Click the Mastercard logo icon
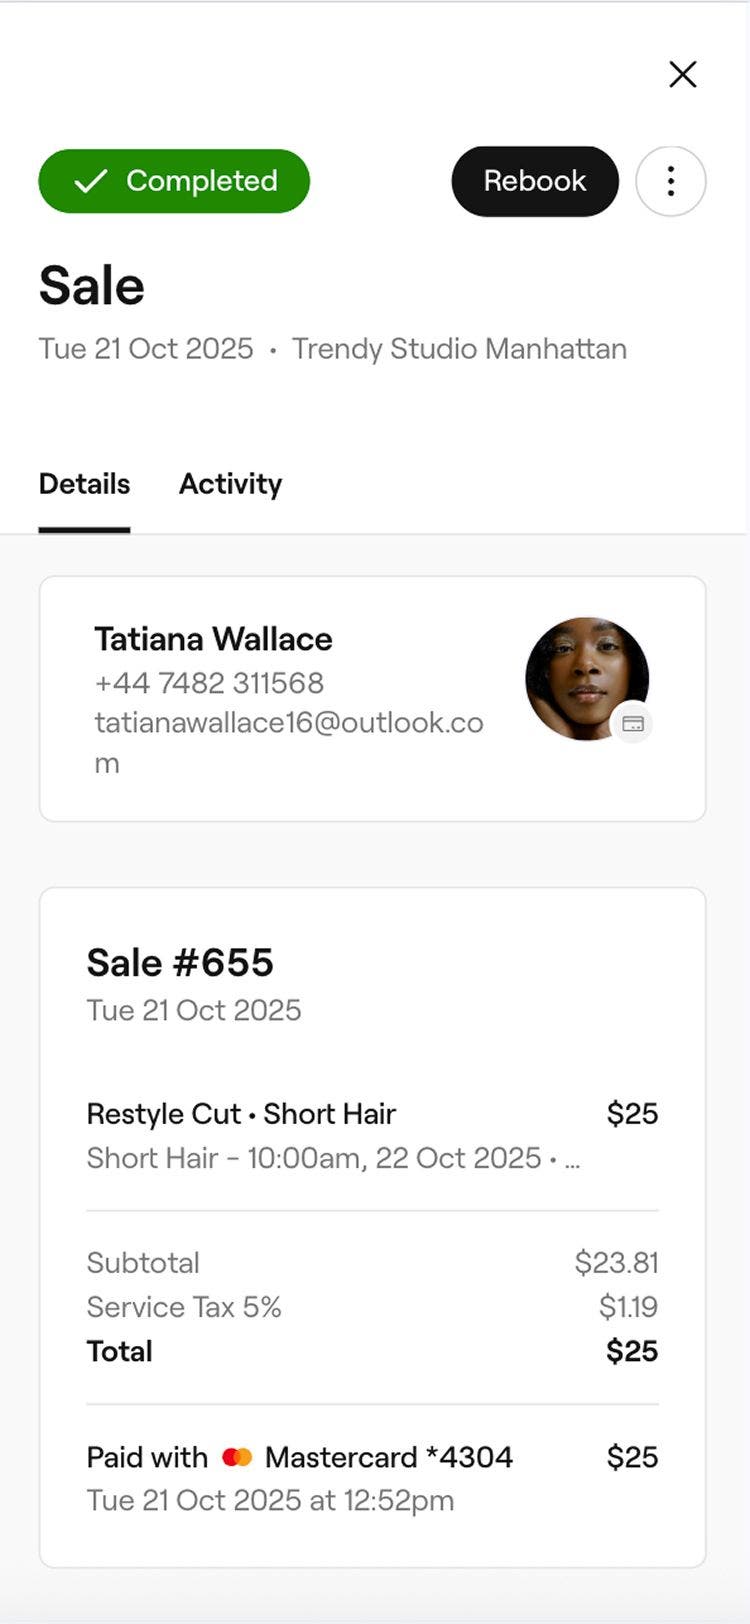 [237, 1458]
